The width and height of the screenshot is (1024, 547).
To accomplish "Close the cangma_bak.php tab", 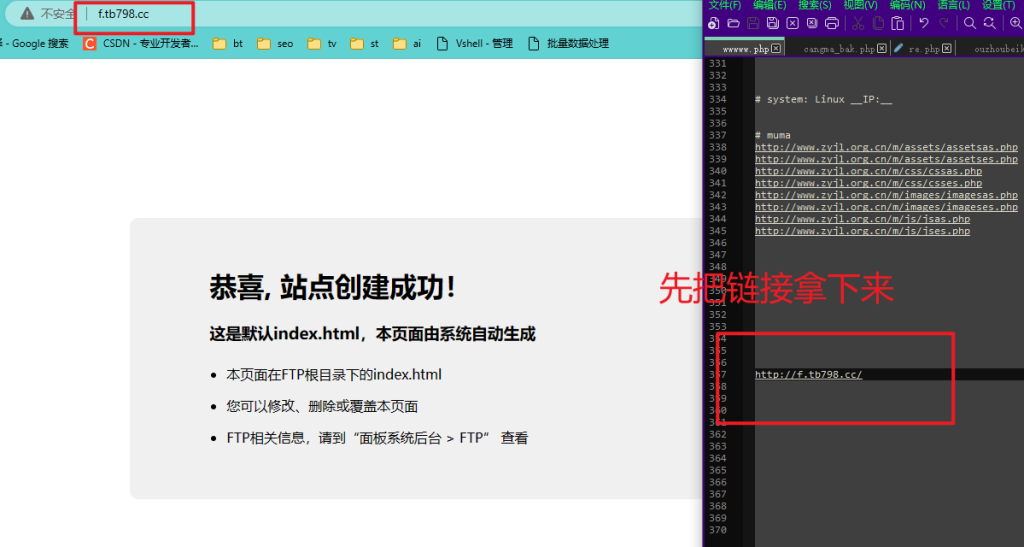I will click(x=882, y=48).
